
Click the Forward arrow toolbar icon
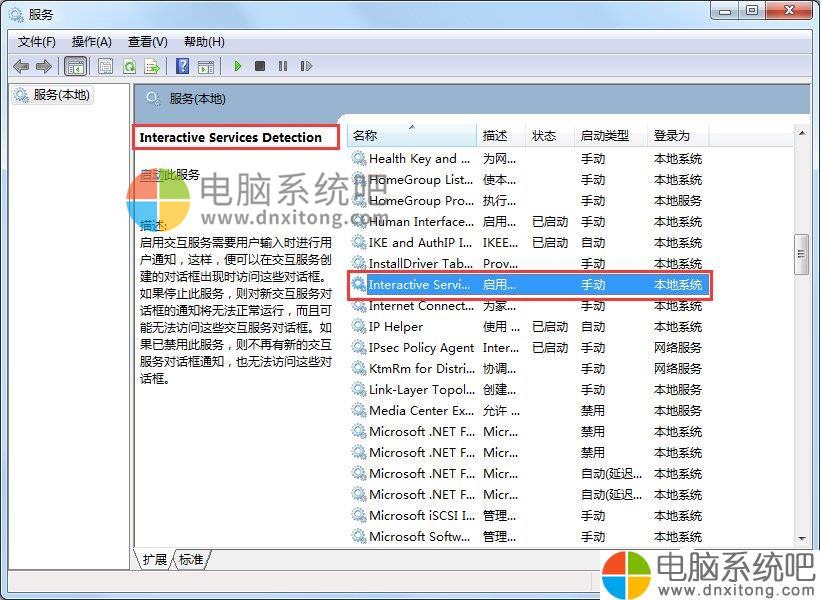43,66
